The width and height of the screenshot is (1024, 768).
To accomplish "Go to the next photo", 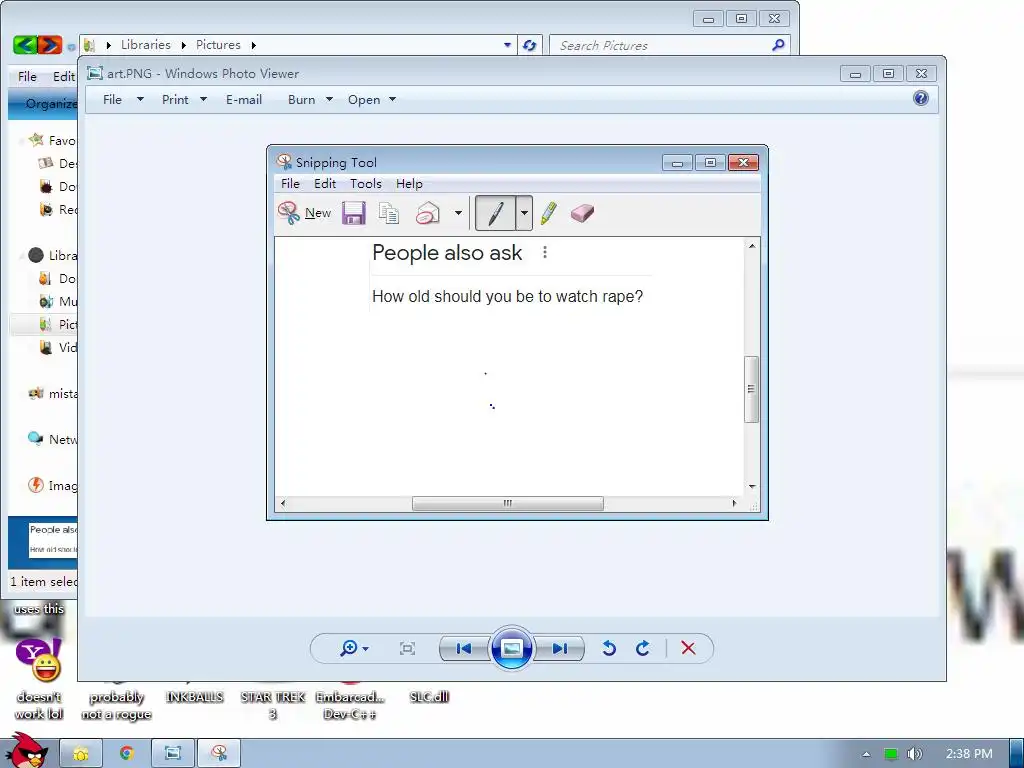I will 559,648.
